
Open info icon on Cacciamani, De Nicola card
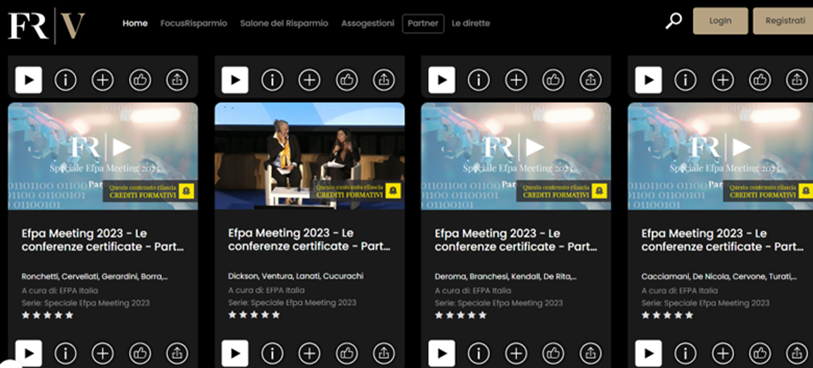tap(685, 353)
